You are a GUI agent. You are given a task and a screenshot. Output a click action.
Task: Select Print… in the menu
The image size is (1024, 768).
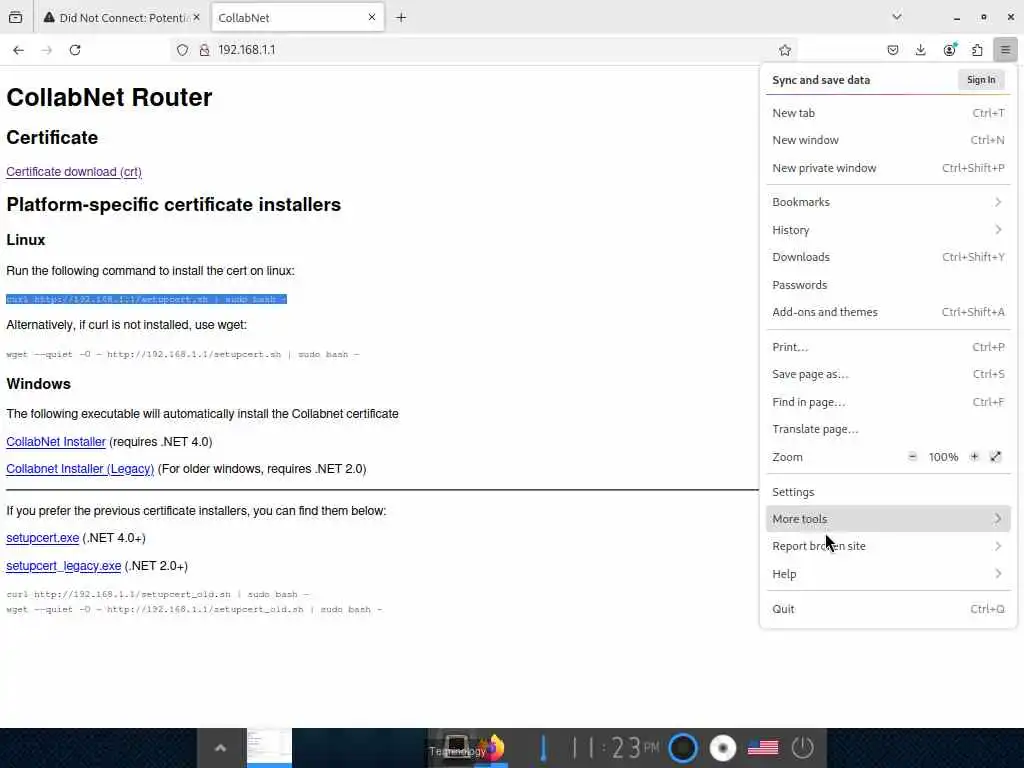coord(888,347)
